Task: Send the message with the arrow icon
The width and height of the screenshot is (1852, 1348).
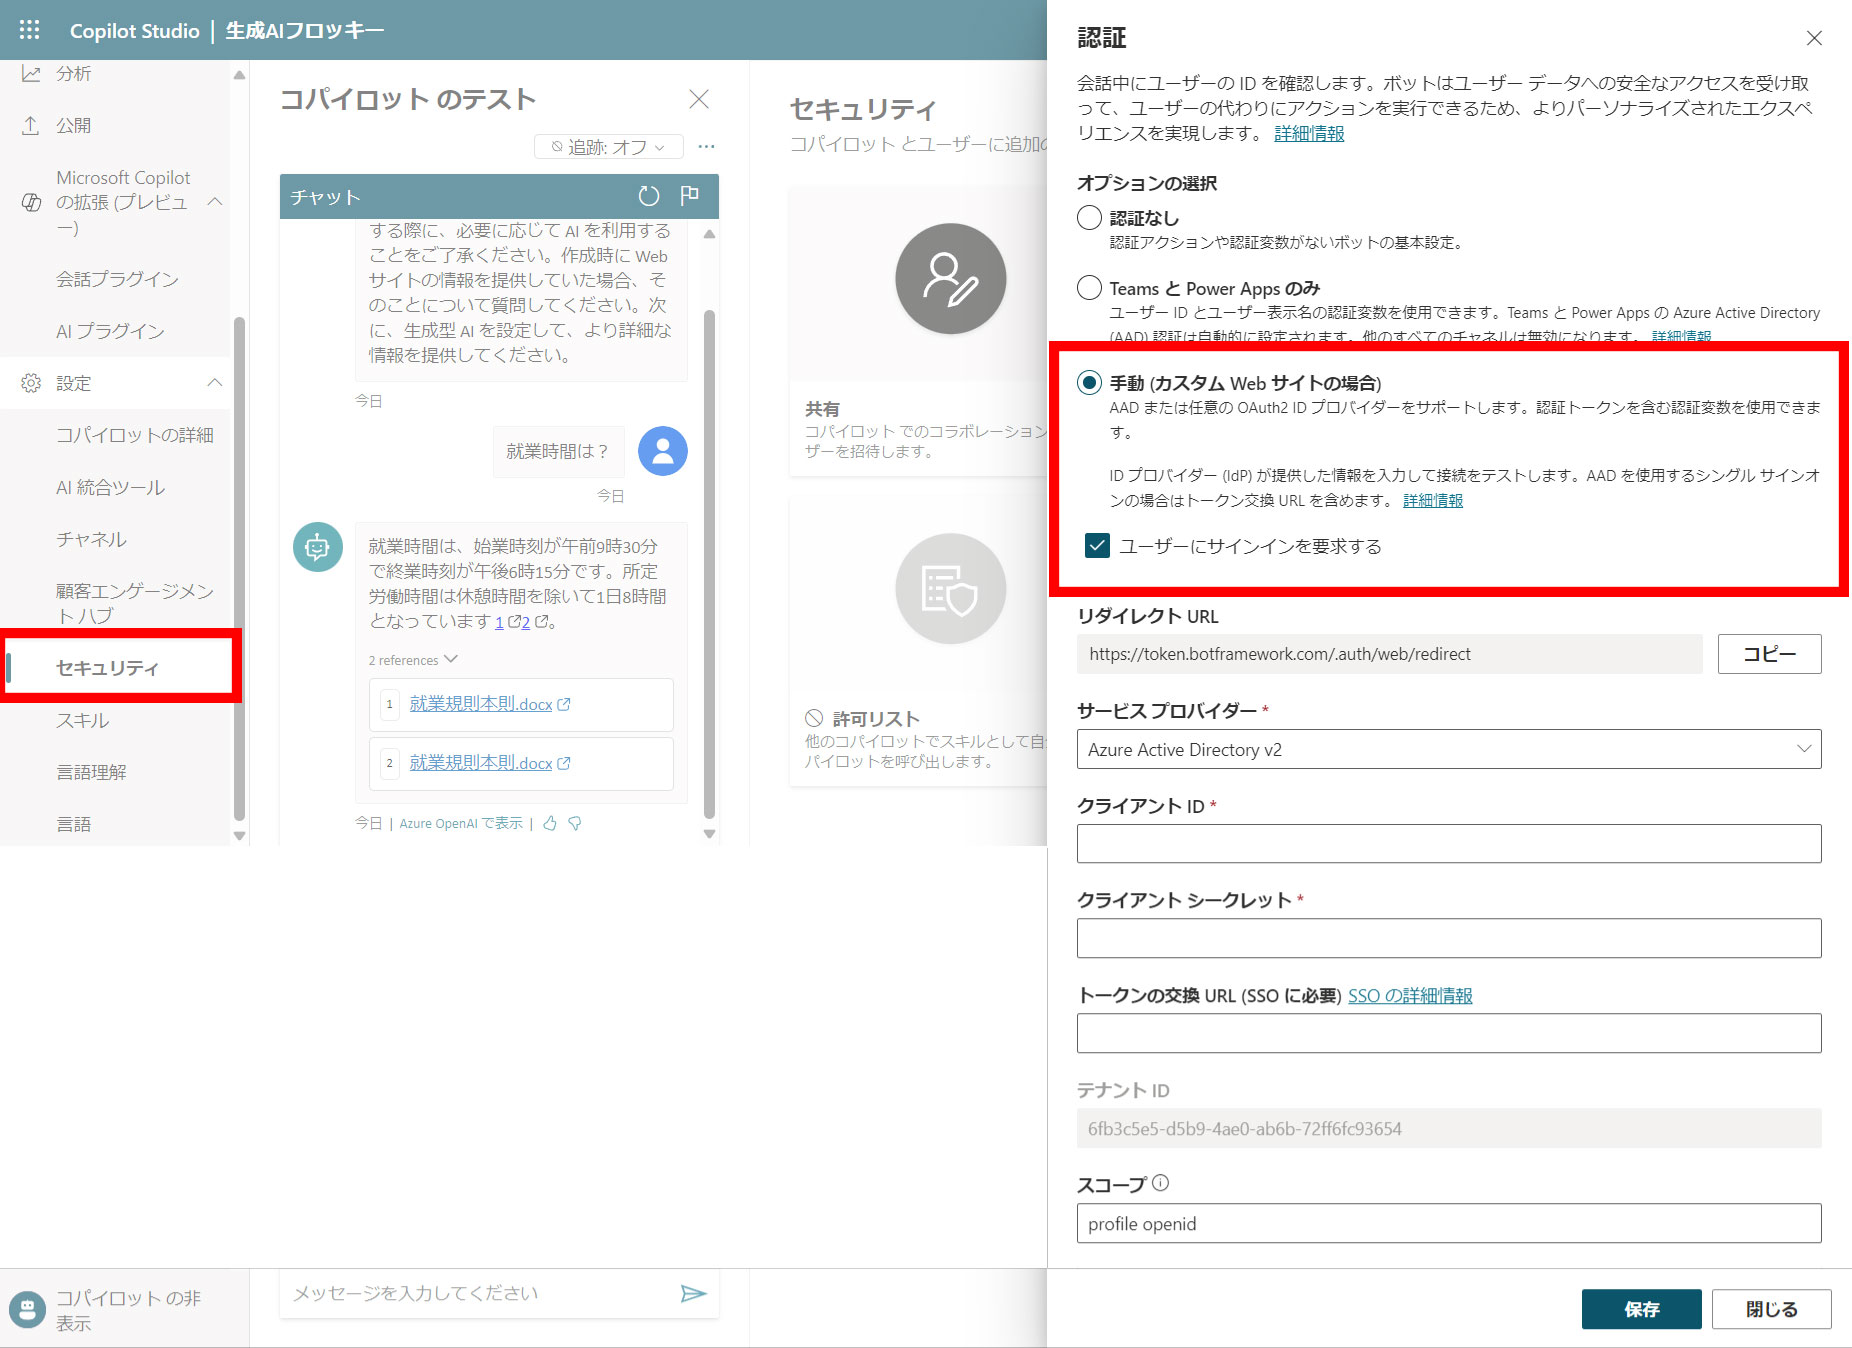Action: click(x=693, y=1293)
